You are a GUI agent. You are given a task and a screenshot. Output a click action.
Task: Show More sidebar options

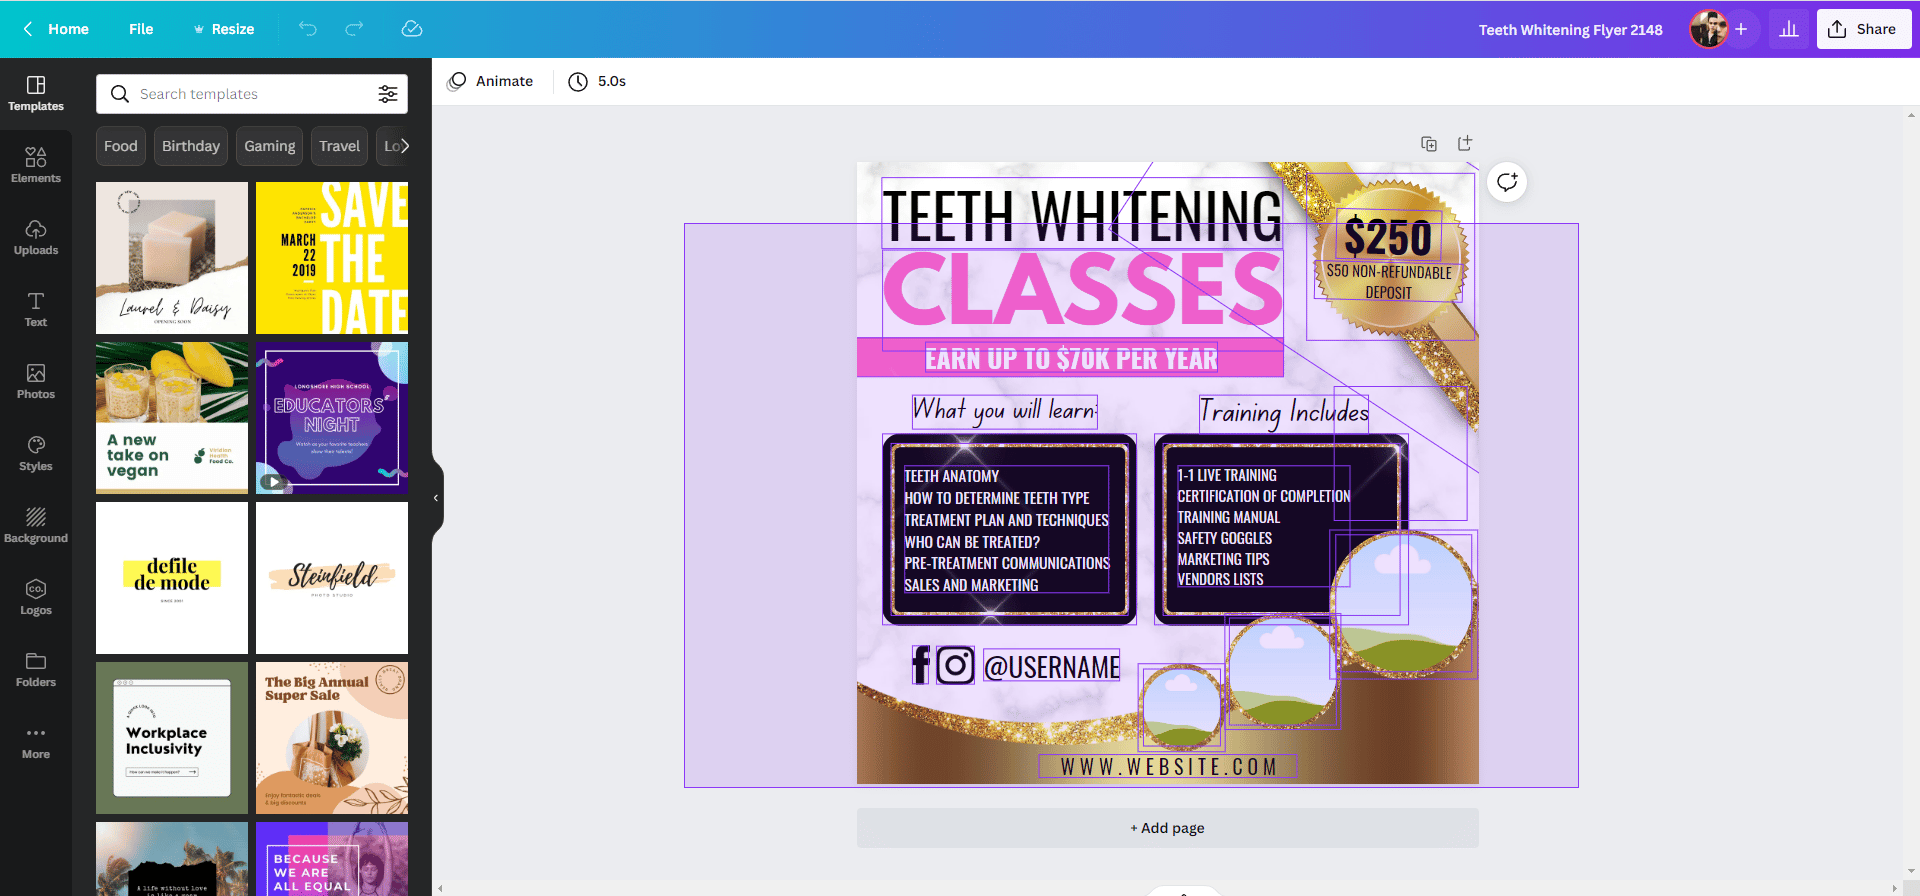point(36,741)
